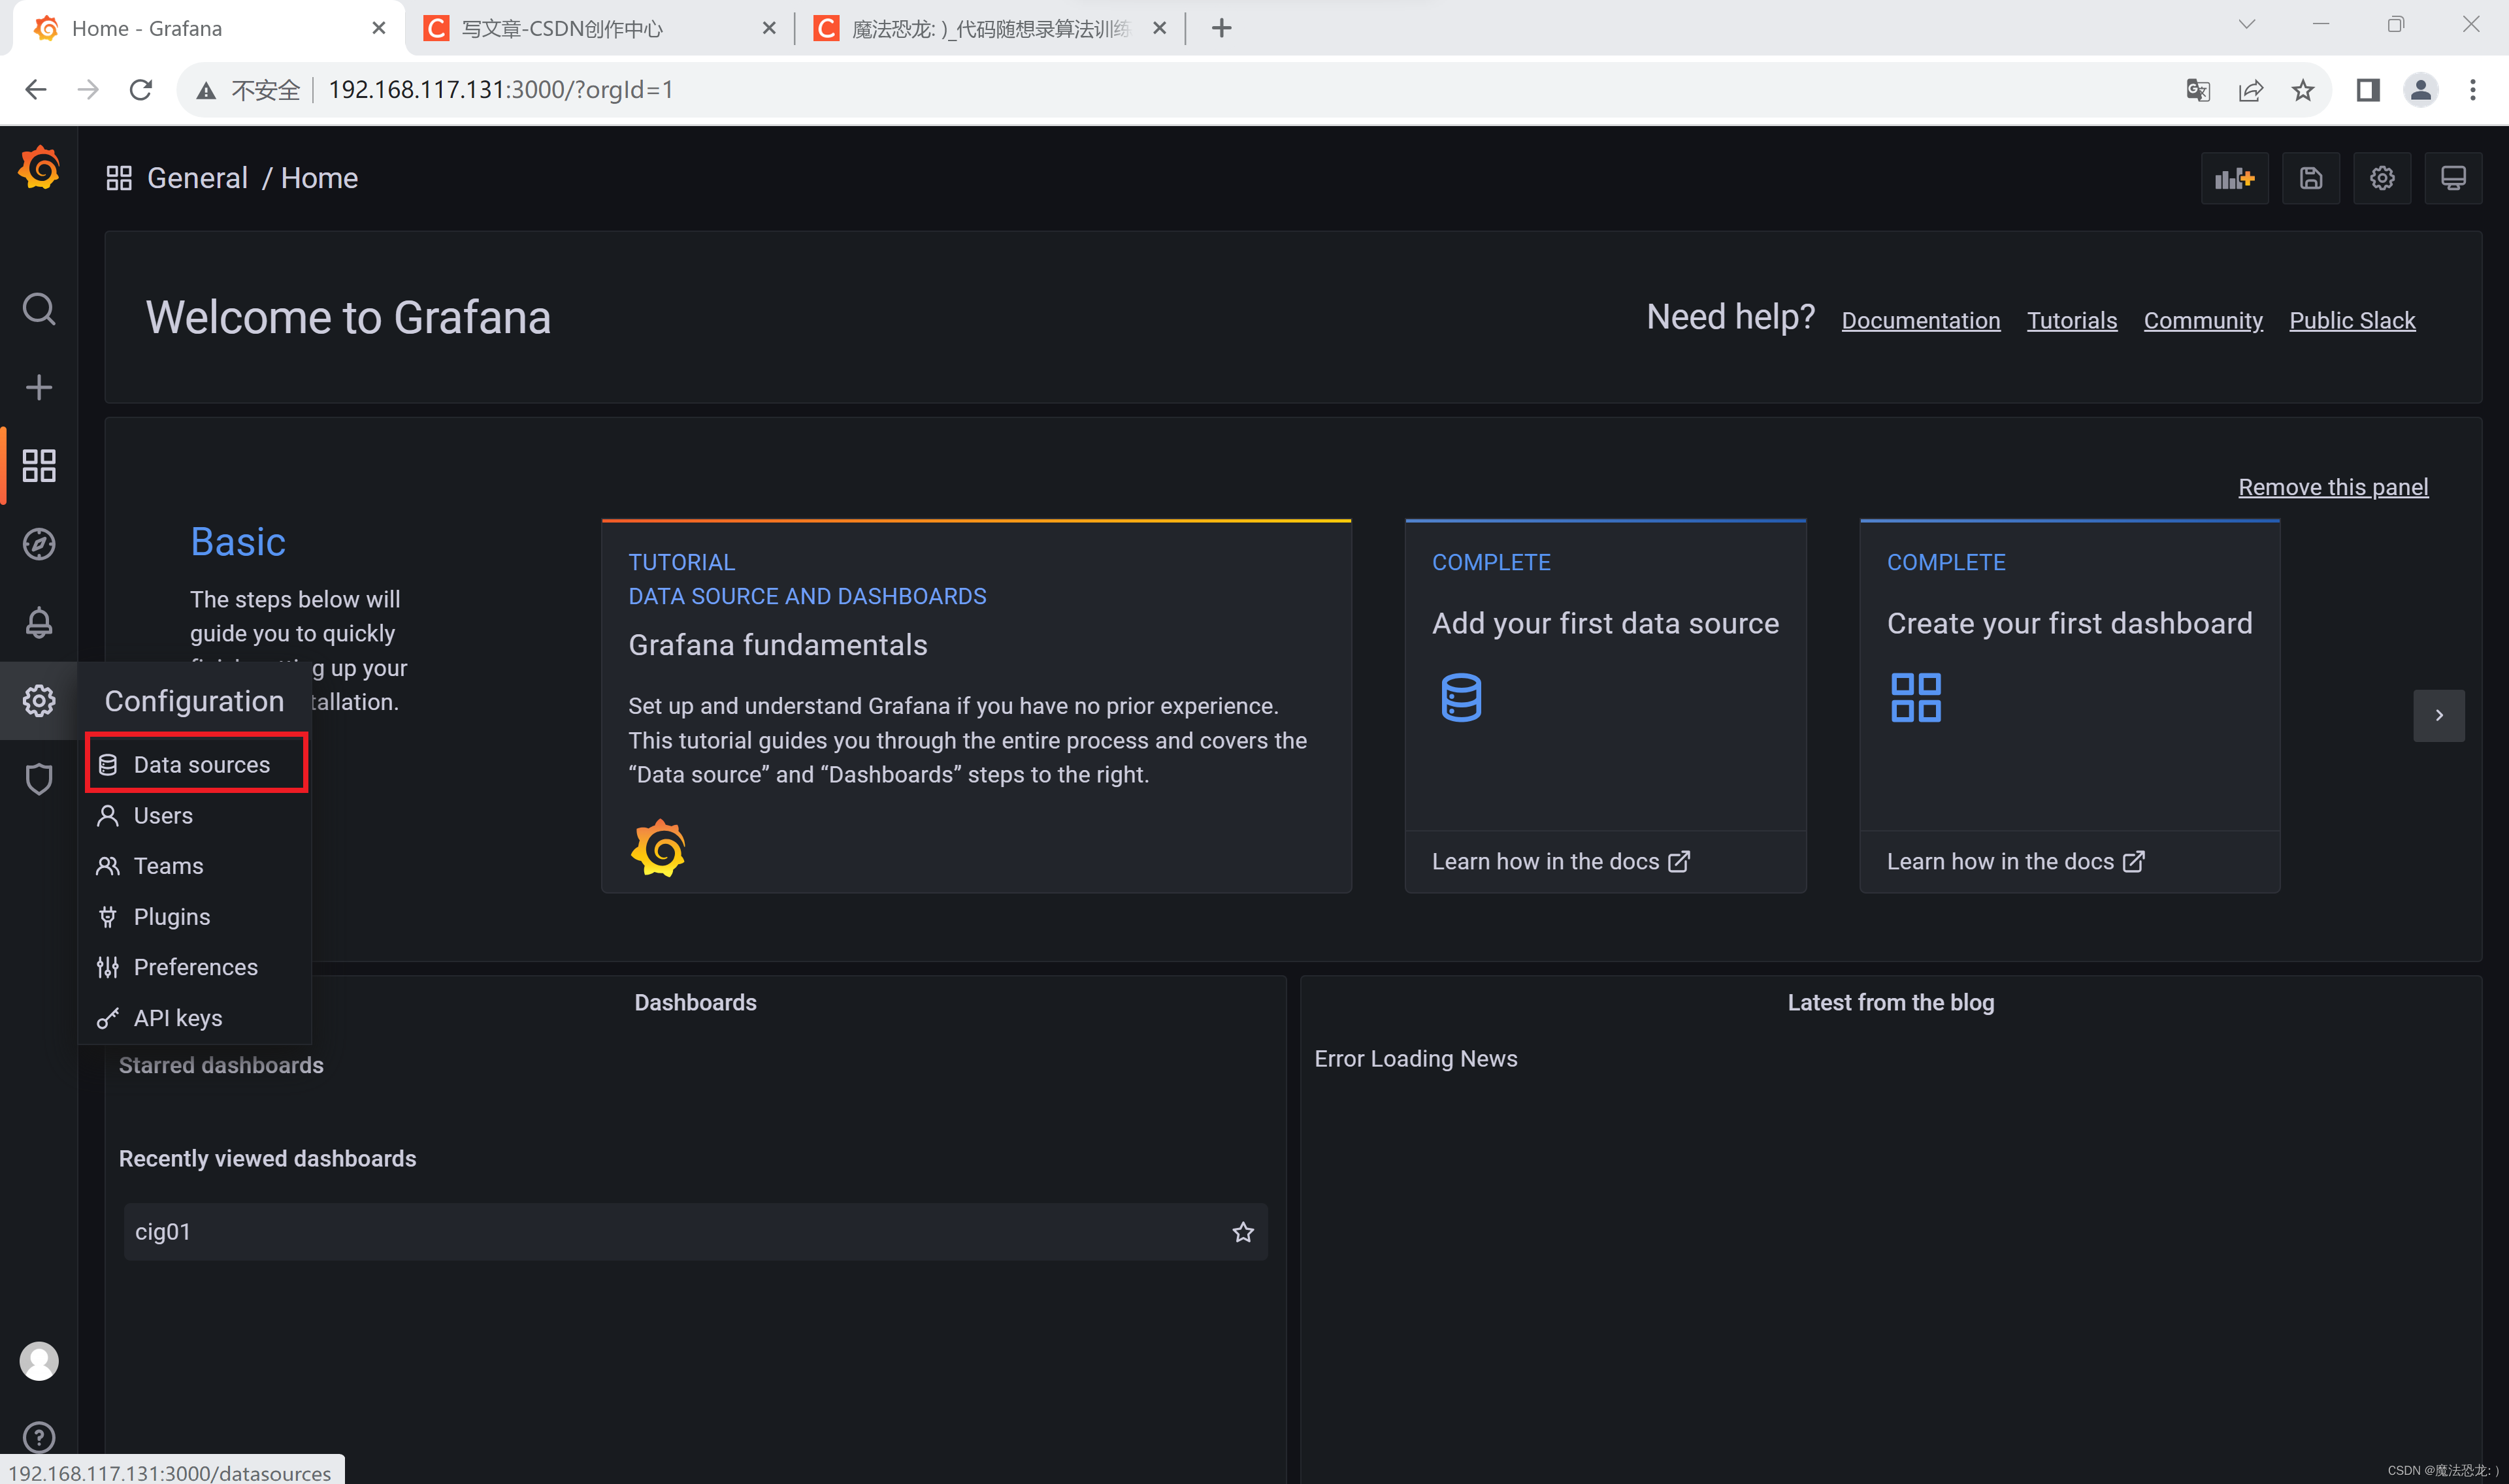Click the 'Starred dashboards' heading

[221, 1065]
